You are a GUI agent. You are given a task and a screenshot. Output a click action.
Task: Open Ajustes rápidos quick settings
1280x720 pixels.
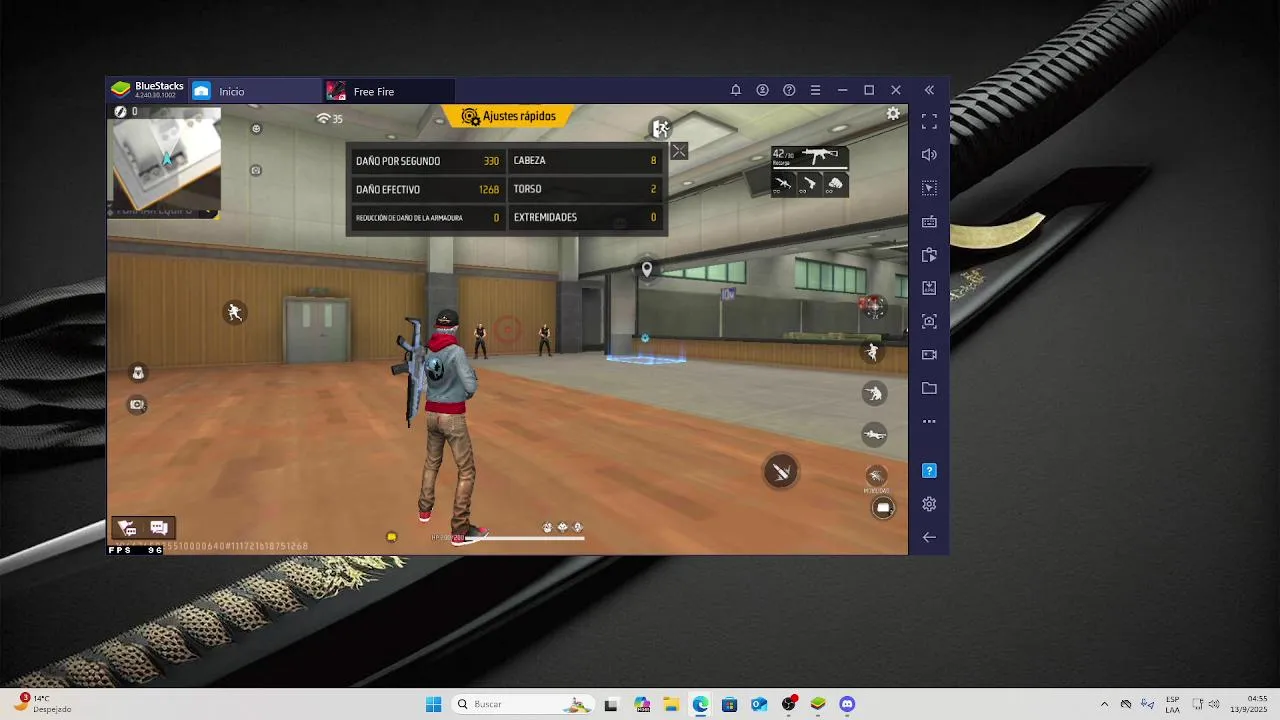click(508, 117)
